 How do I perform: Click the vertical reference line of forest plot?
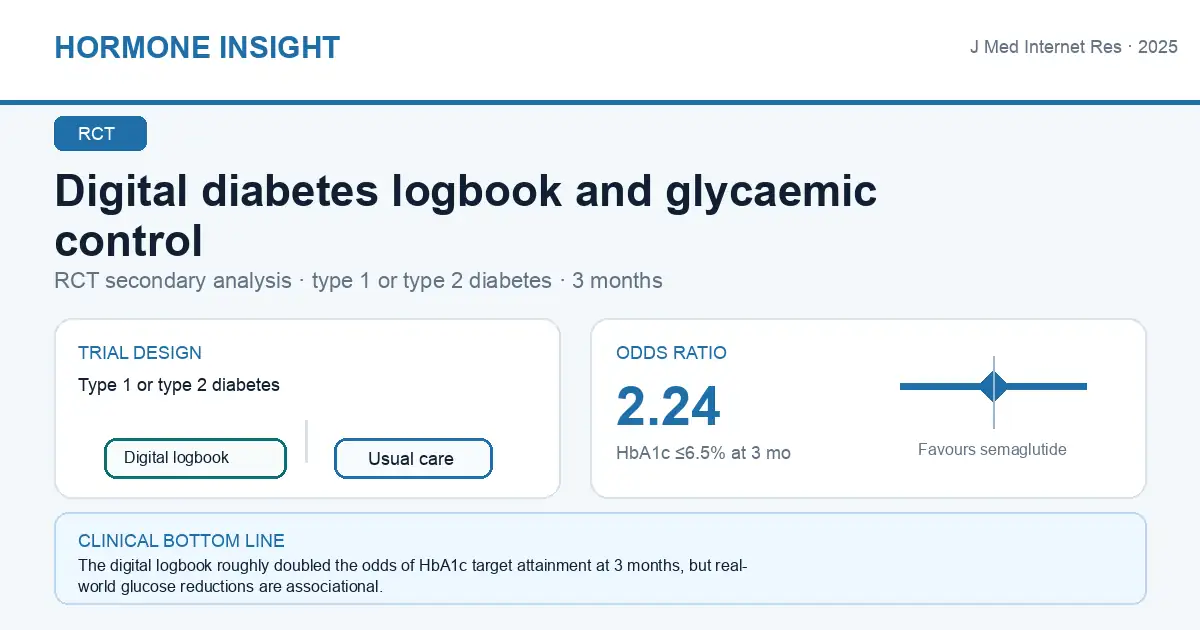[x=993, y=392]
